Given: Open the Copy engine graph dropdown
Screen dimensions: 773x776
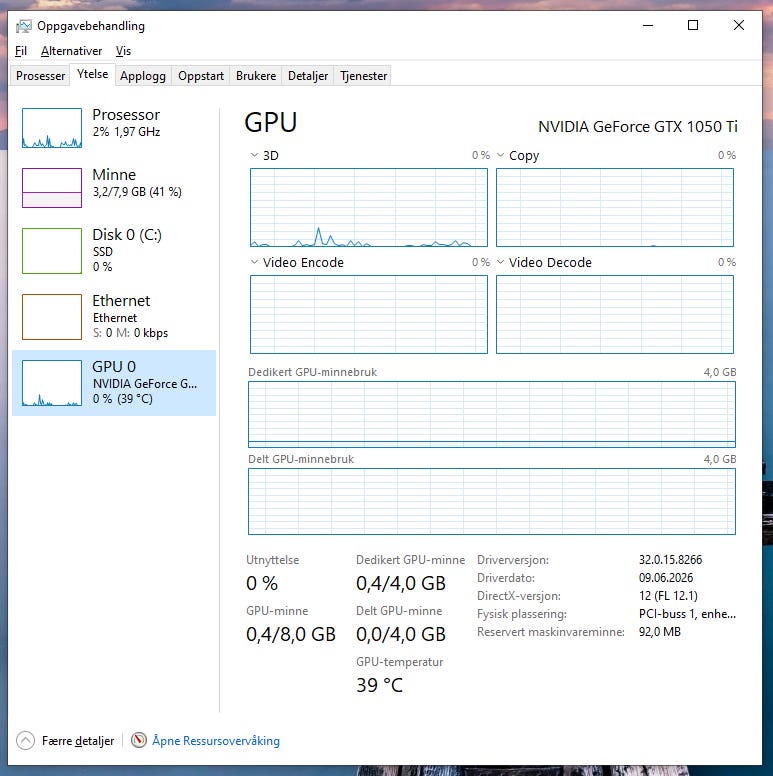Looking at the screenshot, I should 500,155.
